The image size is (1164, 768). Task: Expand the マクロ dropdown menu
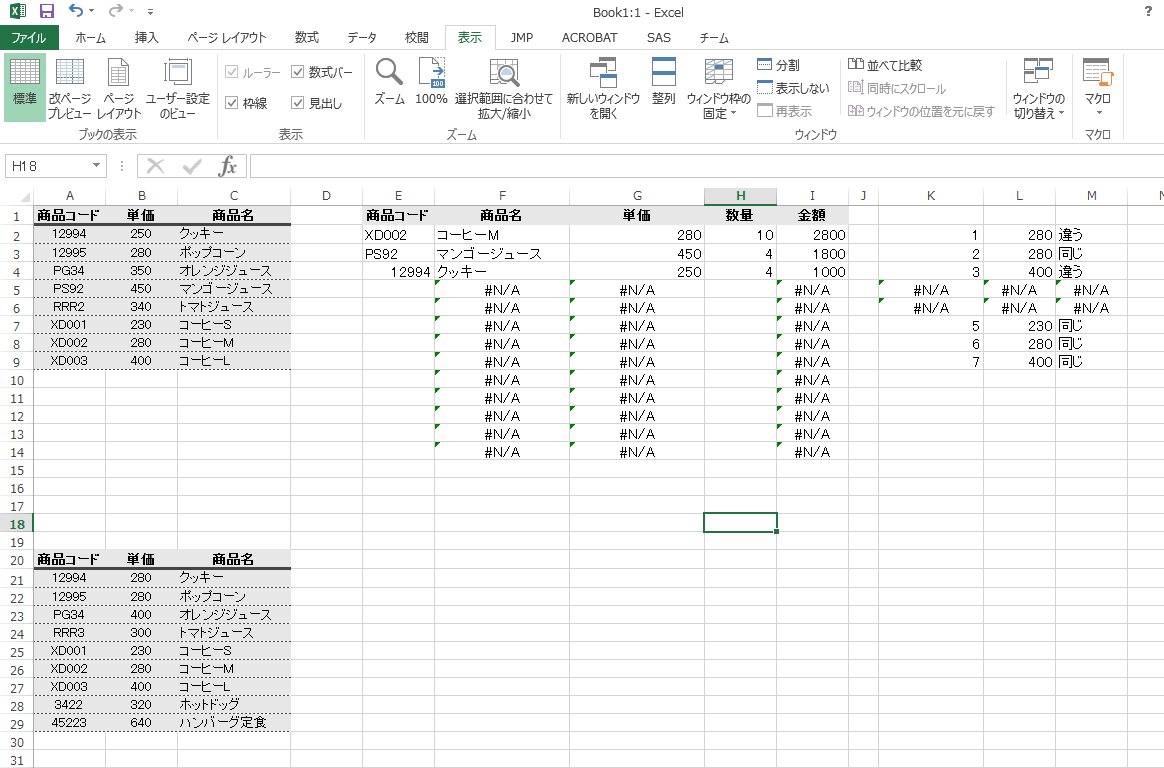point(1097,88)
